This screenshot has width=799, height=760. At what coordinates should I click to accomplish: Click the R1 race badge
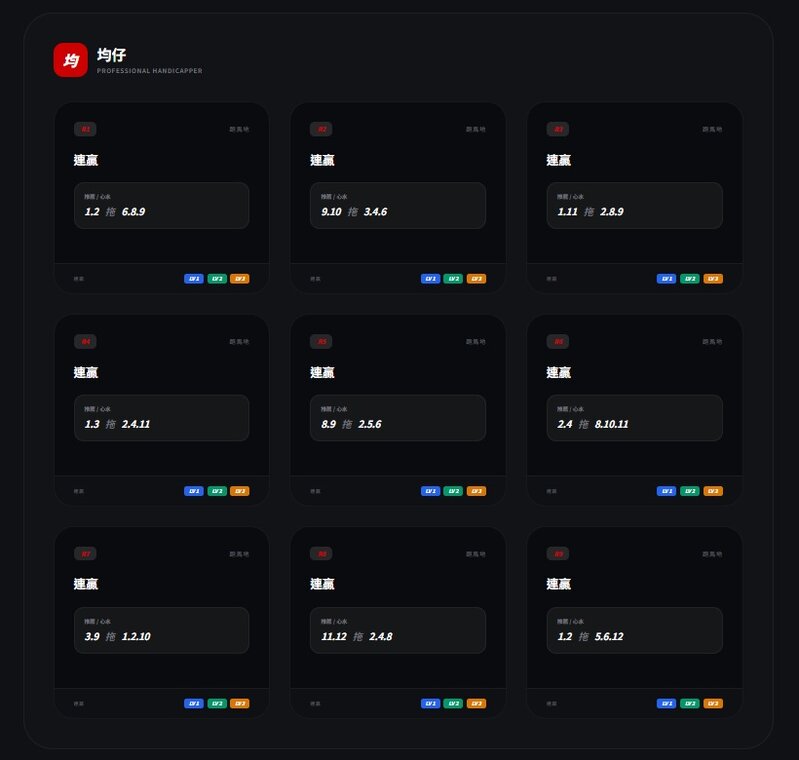click(x=86, y=129)
